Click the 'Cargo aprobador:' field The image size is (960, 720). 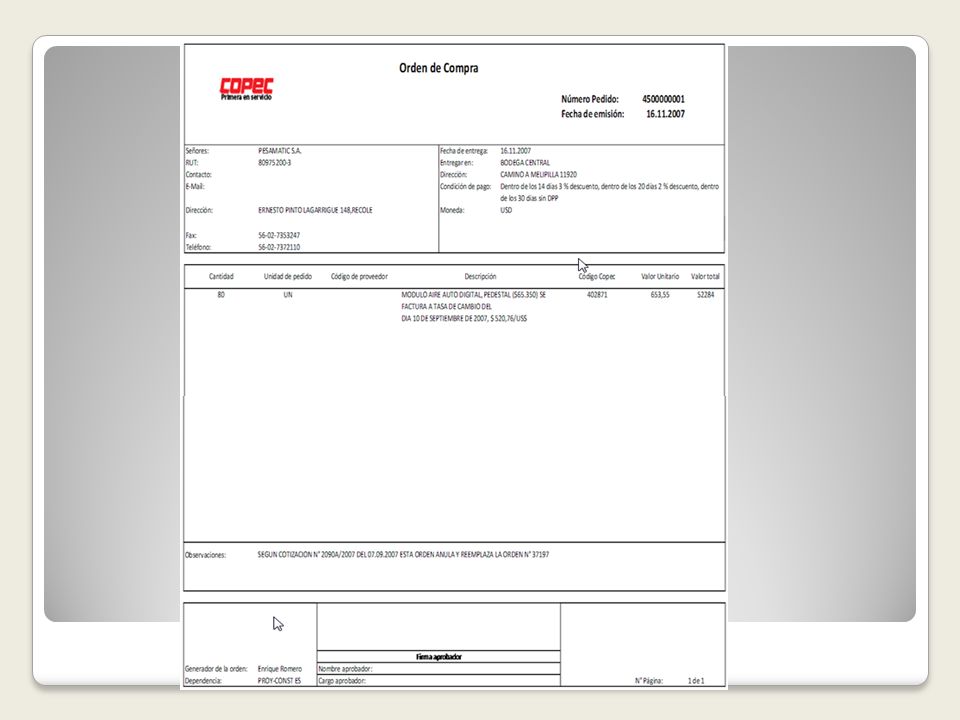(x=438, y=680)
